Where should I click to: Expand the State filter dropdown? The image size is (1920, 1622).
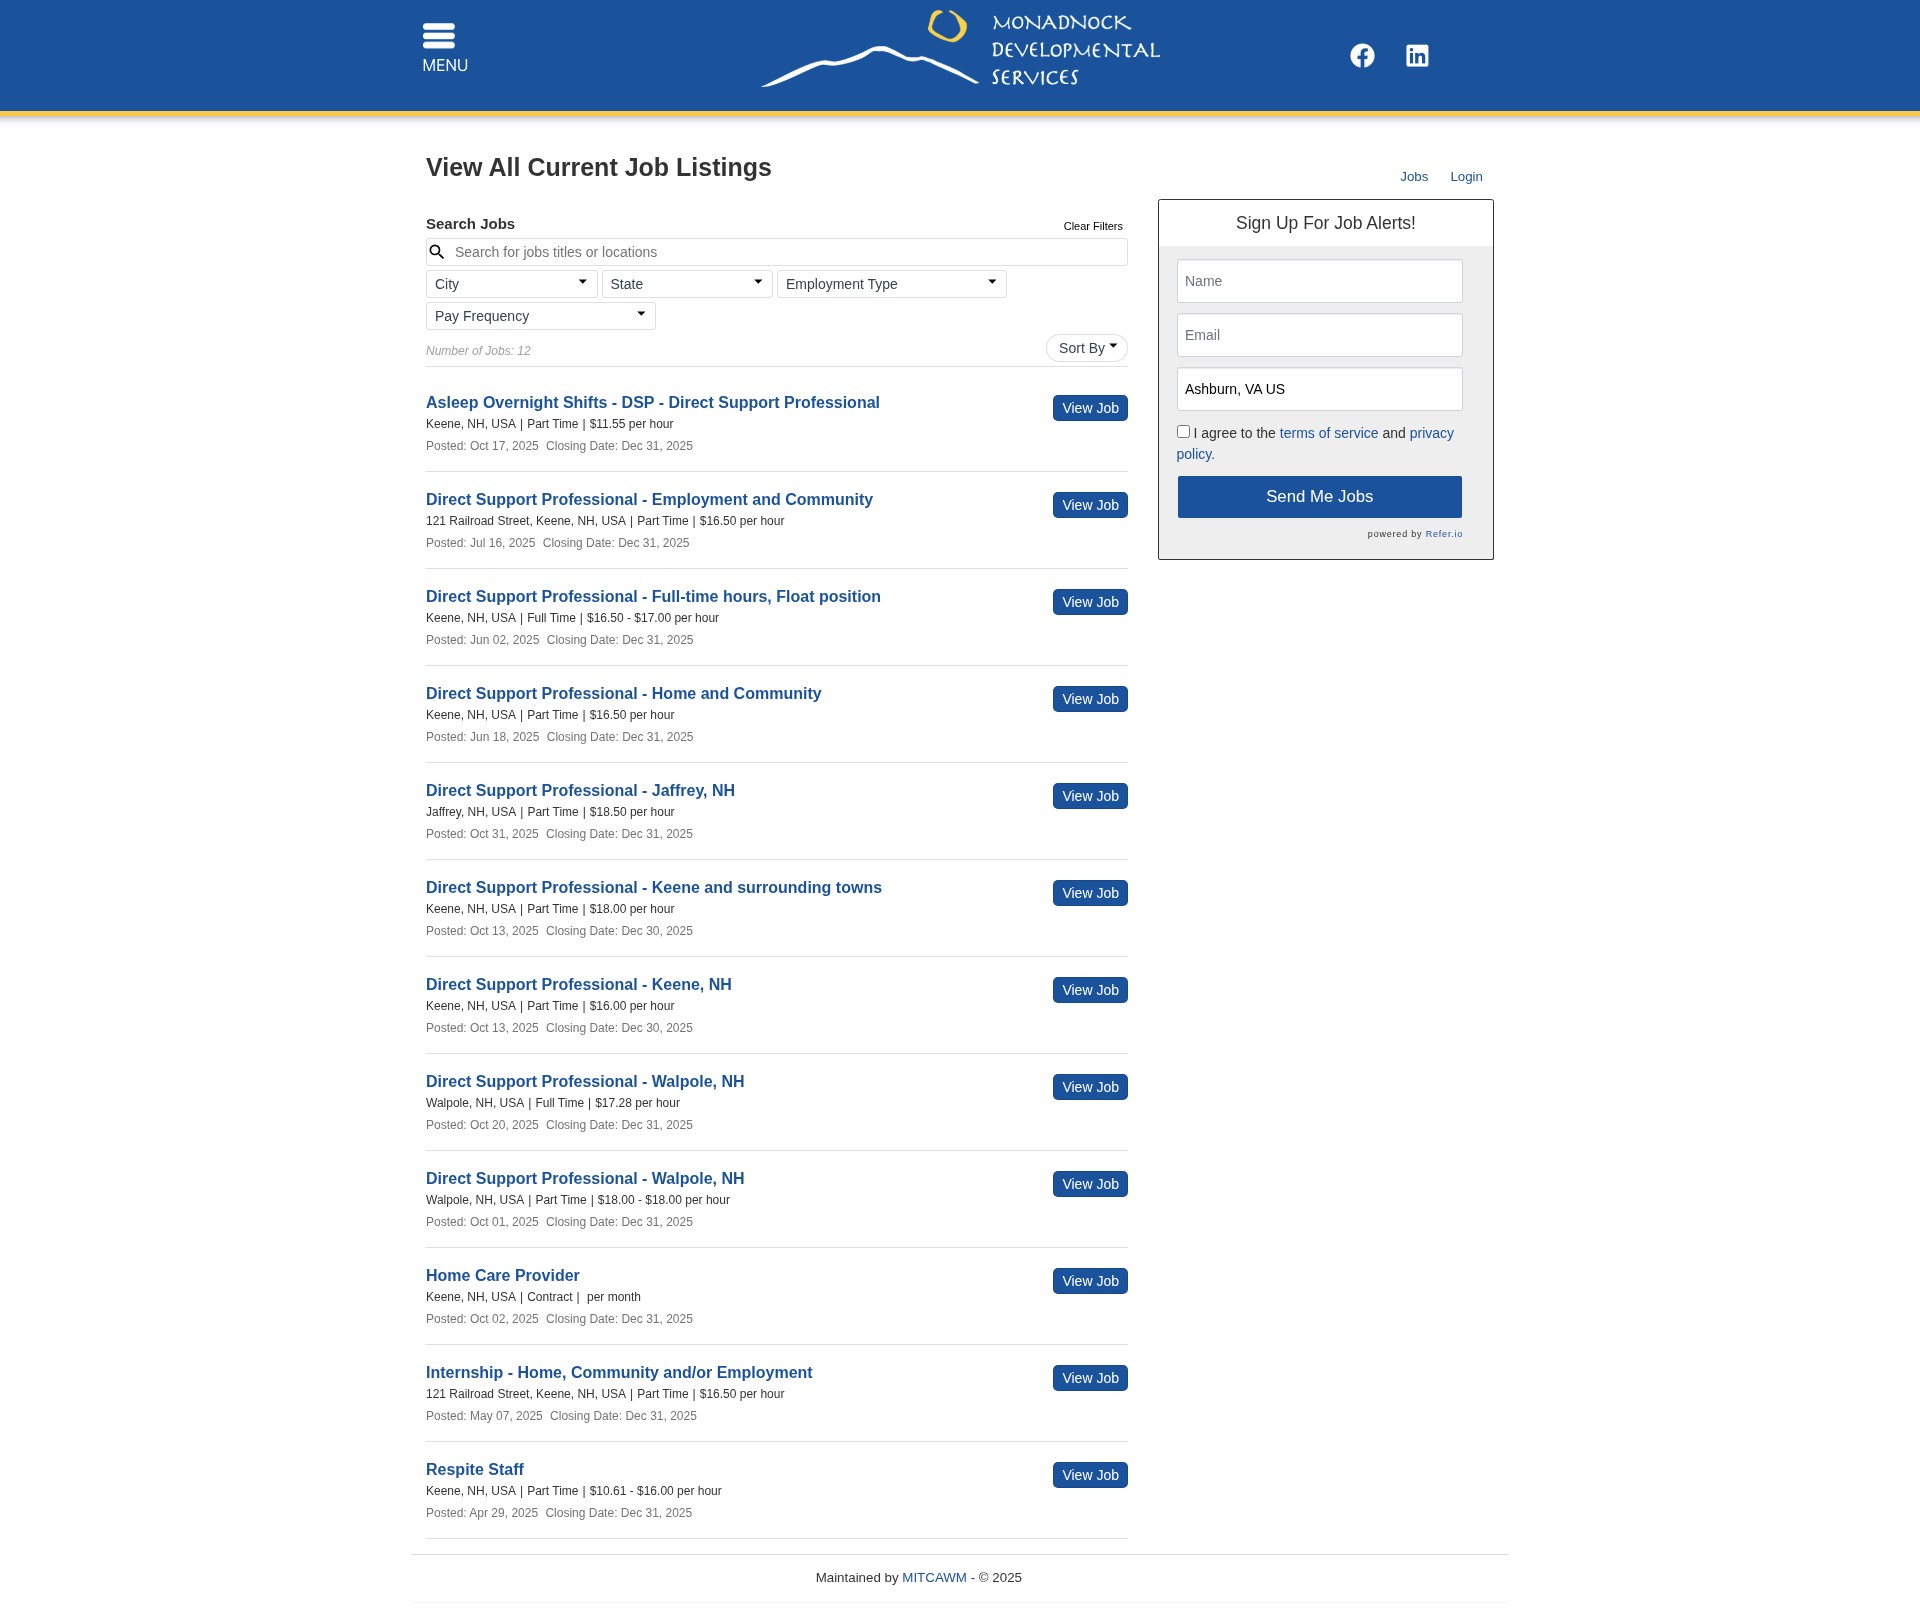[x=687, y=284]
